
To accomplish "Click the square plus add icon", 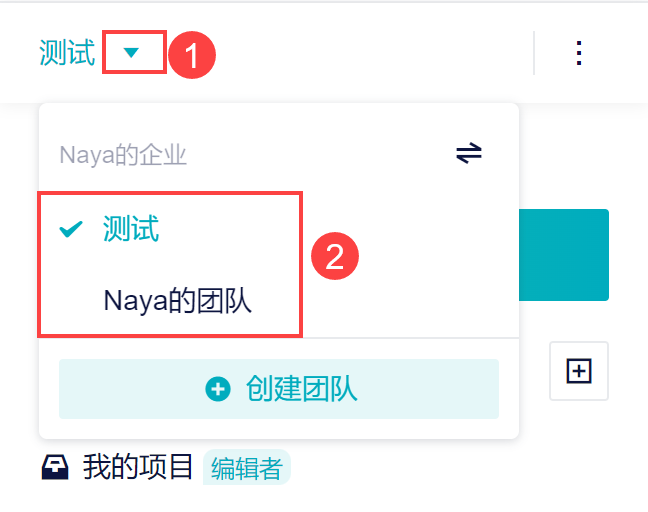I will pyautogui.click(x=579, y=371).
